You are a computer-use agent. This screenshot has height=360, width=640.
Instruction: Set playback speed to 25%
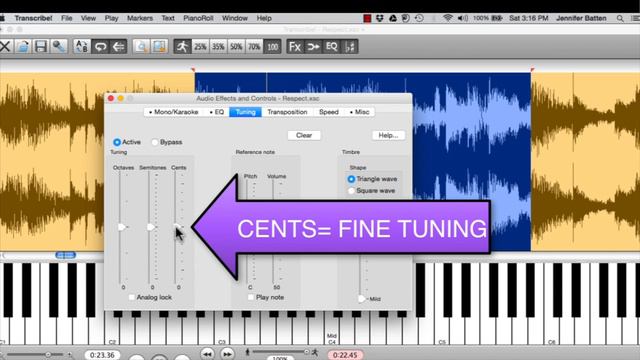[200, 47]
